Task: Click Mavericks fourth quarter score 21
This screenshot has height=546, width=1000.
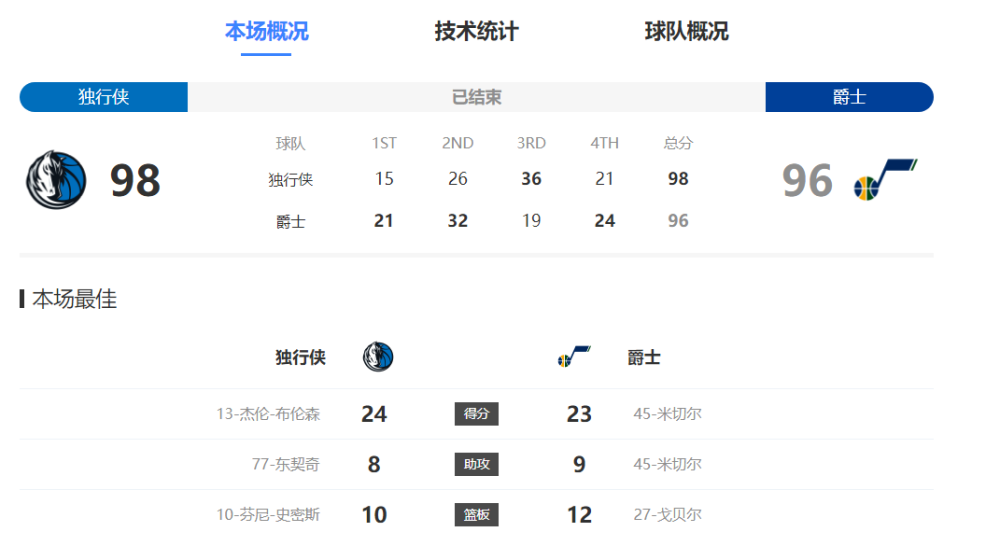Action: pos(605,179)
